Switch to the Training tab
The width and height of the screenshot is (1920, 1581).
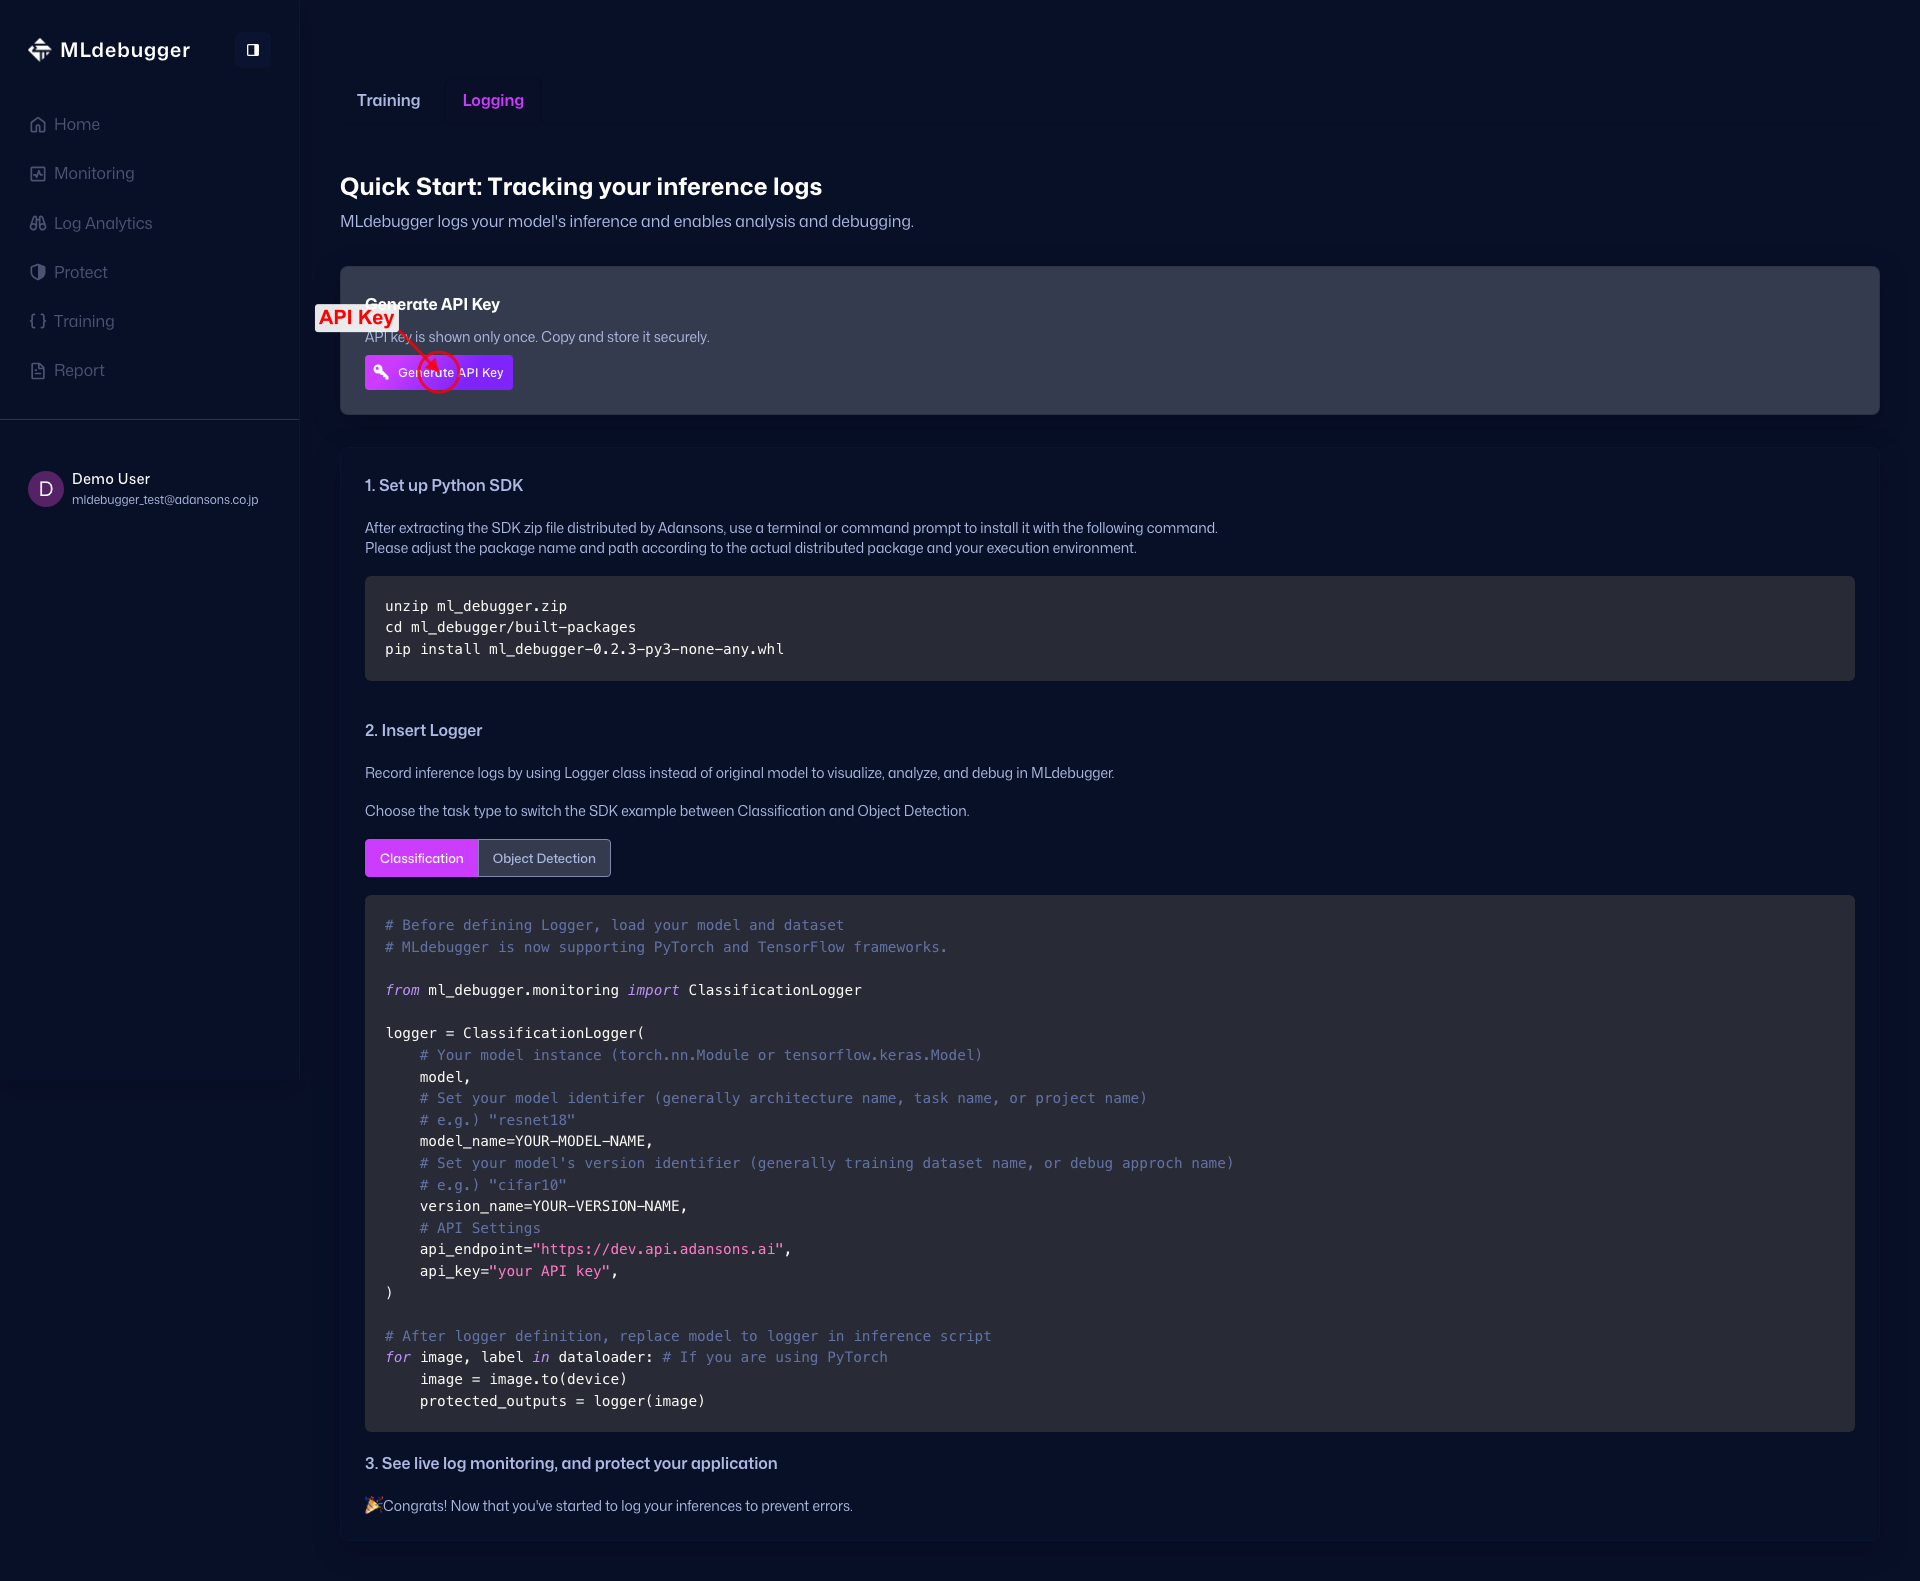[388, 100]
